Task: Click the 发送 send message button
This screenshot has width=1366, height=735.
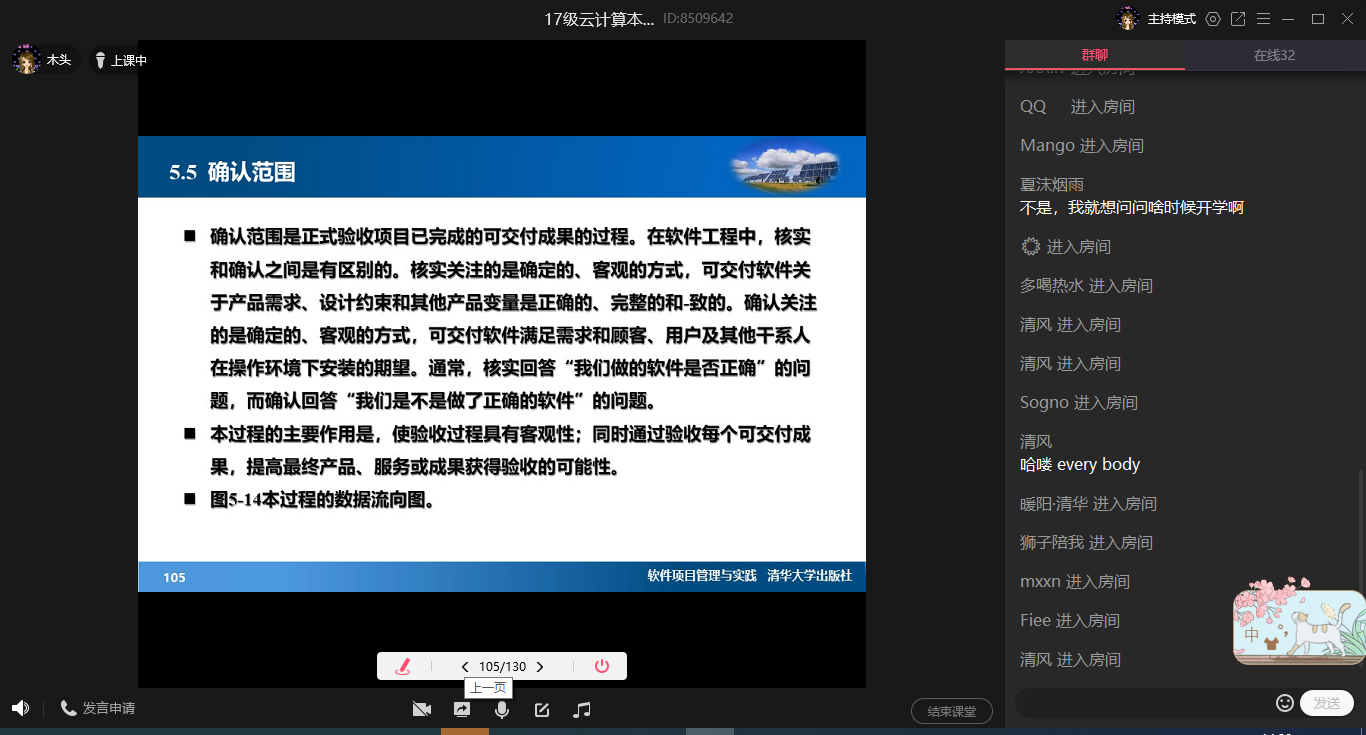Action: click(1326, 703)
